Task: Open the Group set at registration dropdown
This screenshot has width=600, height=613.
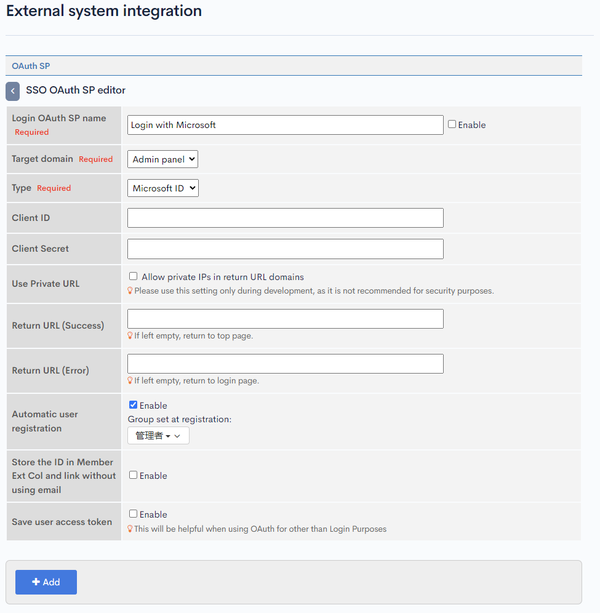Action: tap(158, 436)
